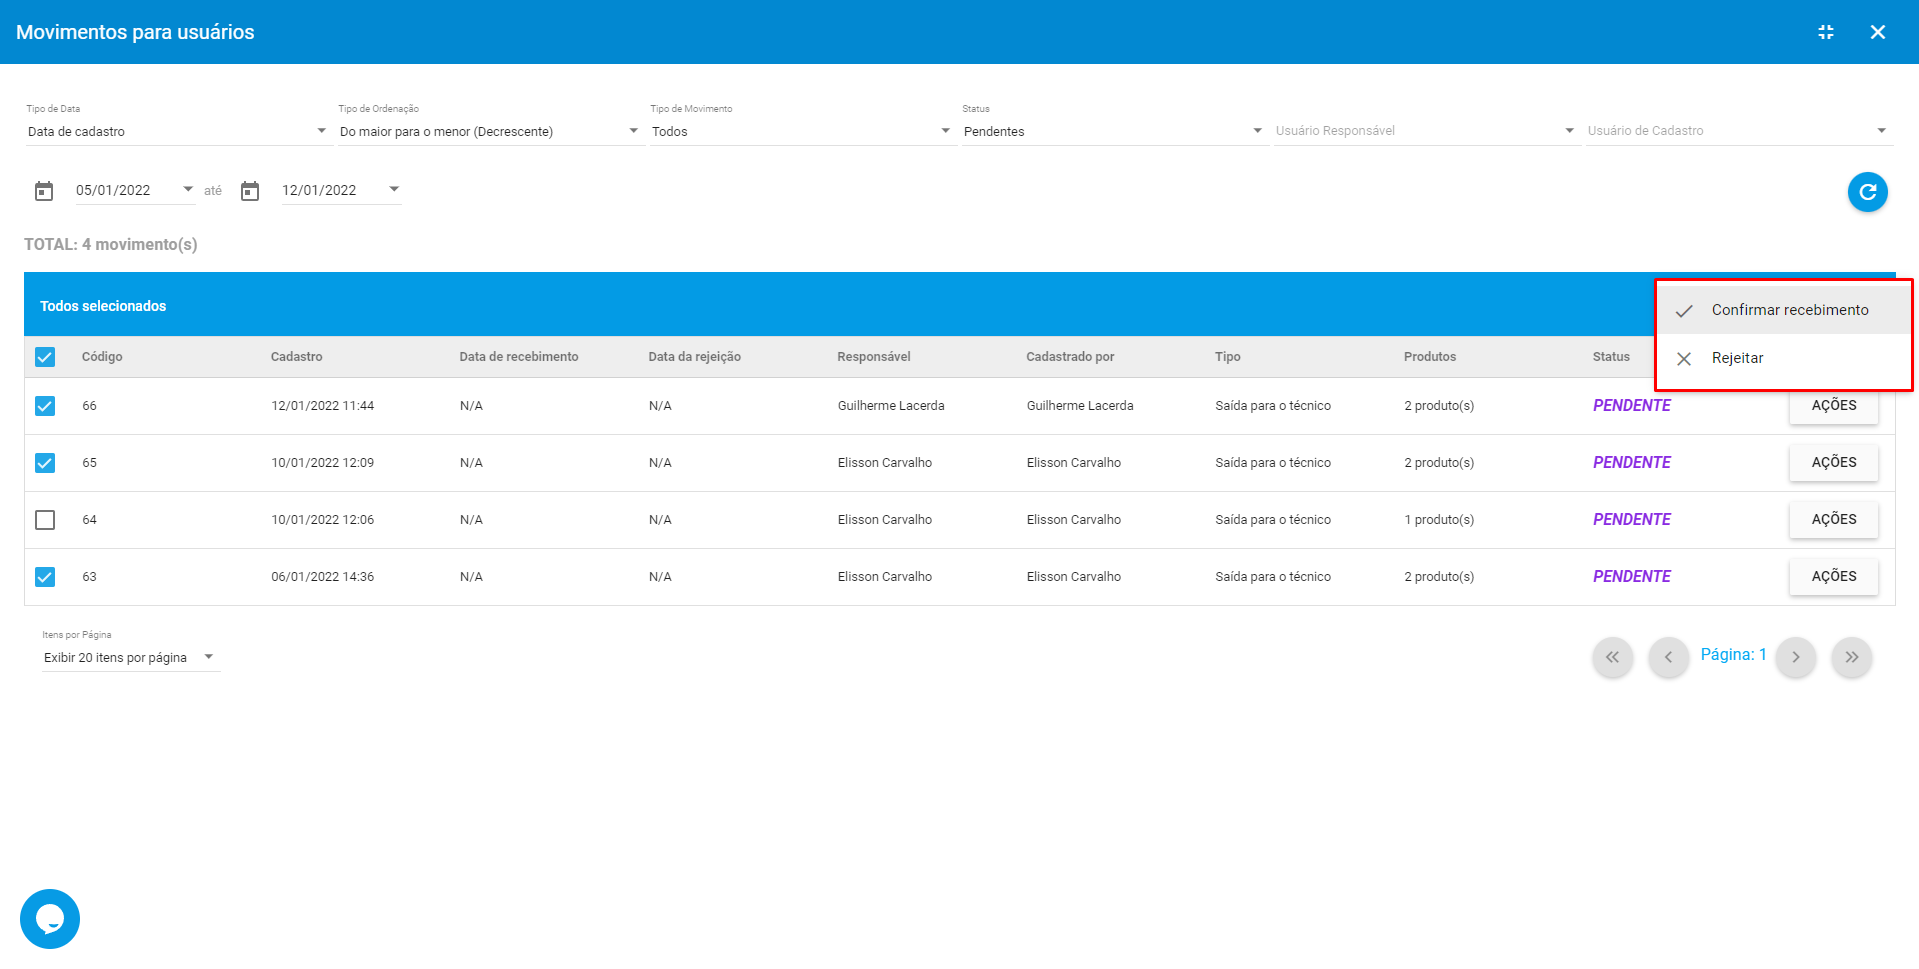Viewport: 1919px width, 969px height.
Task: Toggle the select-all checkbox in table header
Action: (x=45, y=357)
